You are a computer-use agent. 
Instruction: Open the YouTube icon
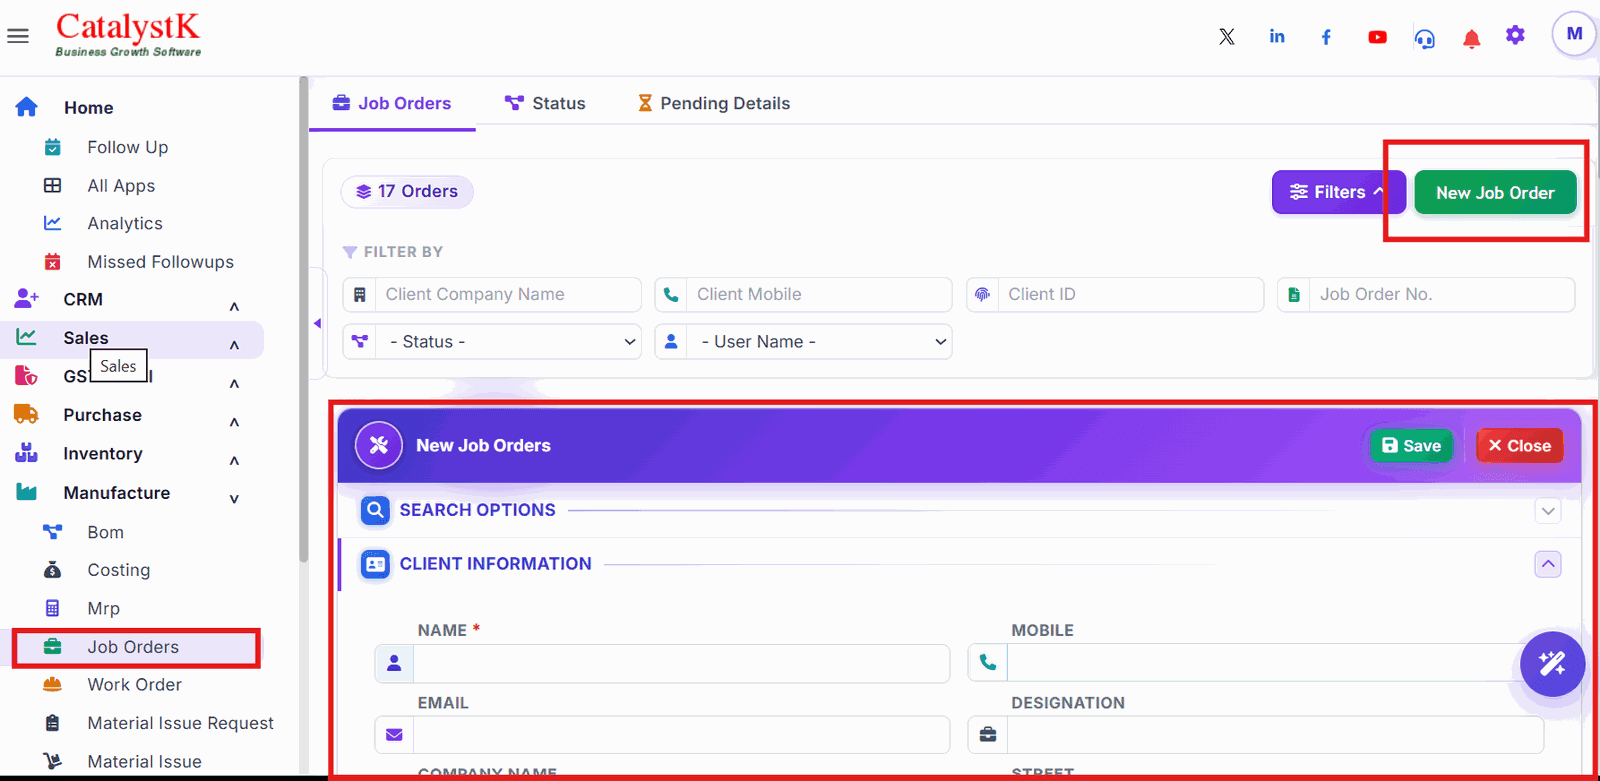[1377, 37]
